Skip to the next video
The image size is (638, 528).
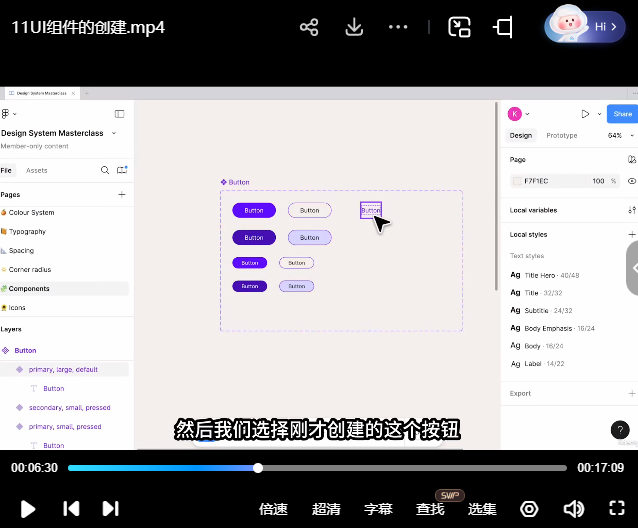[x=111, y=509]
